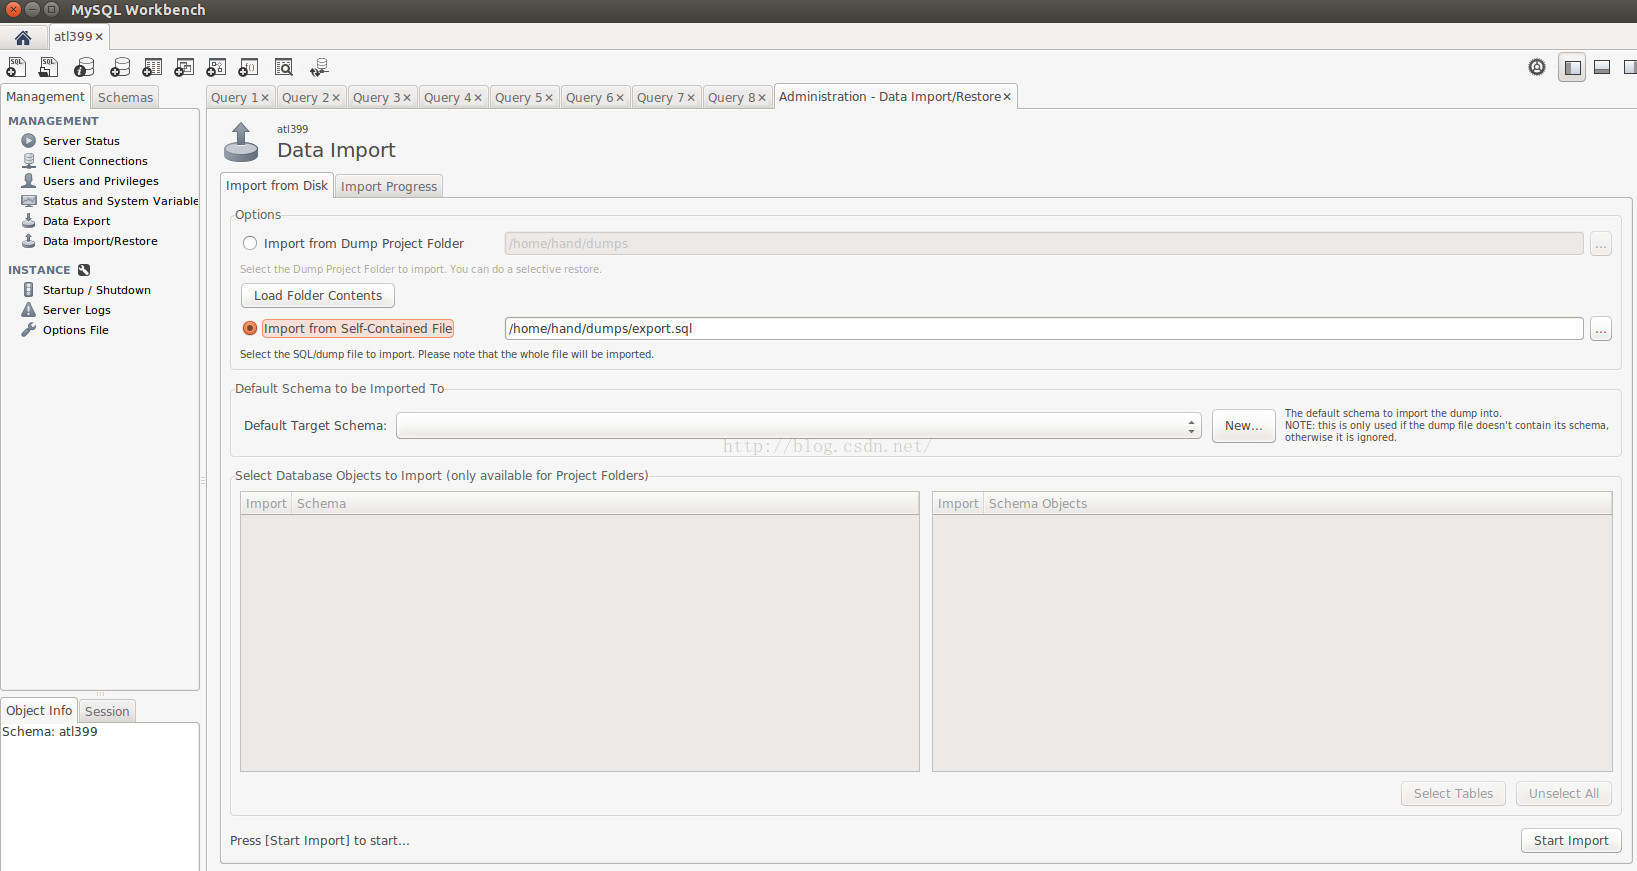Toggle the left sidebar panel

1572,67
